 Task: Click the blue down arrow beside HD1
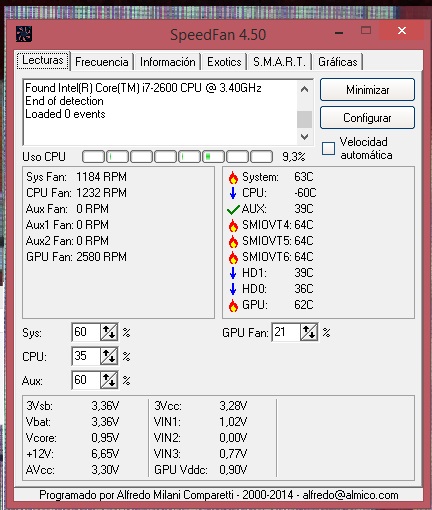click(233, 273)
